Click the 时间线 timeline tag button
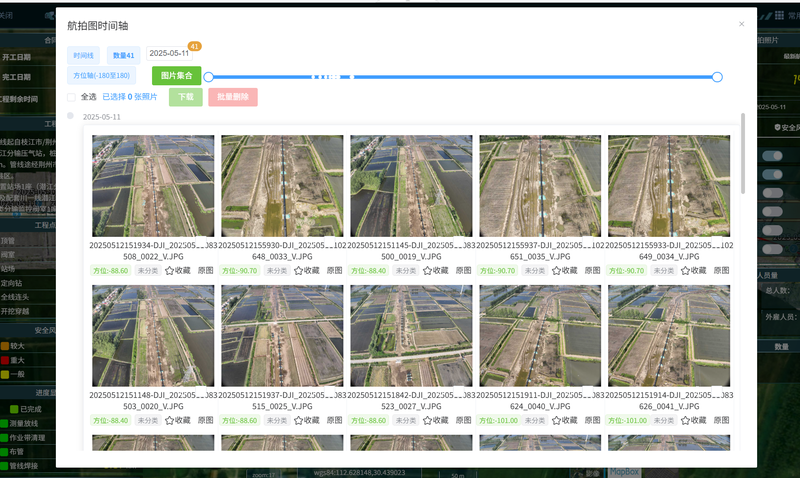 coord(83,55)
